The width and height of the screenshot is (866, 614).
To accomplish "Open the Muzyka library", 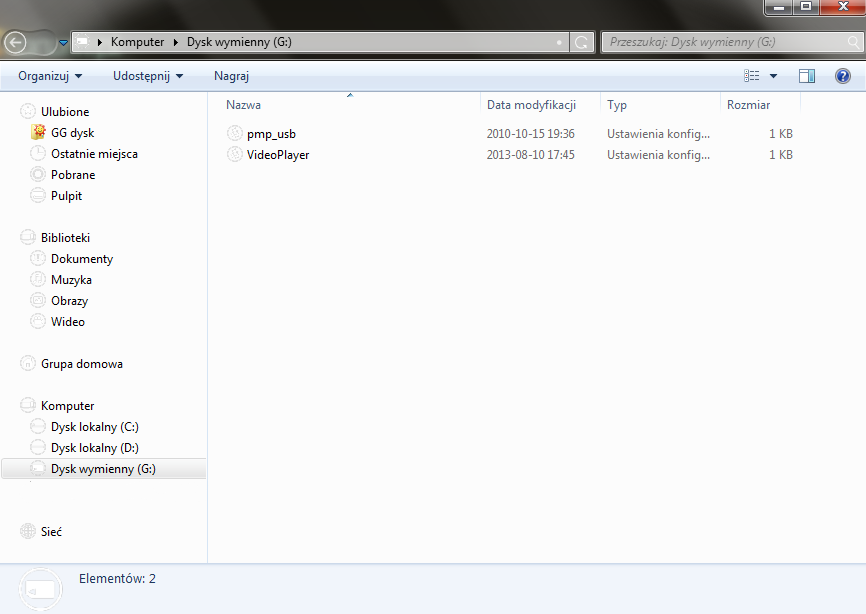I will (71, 279).
